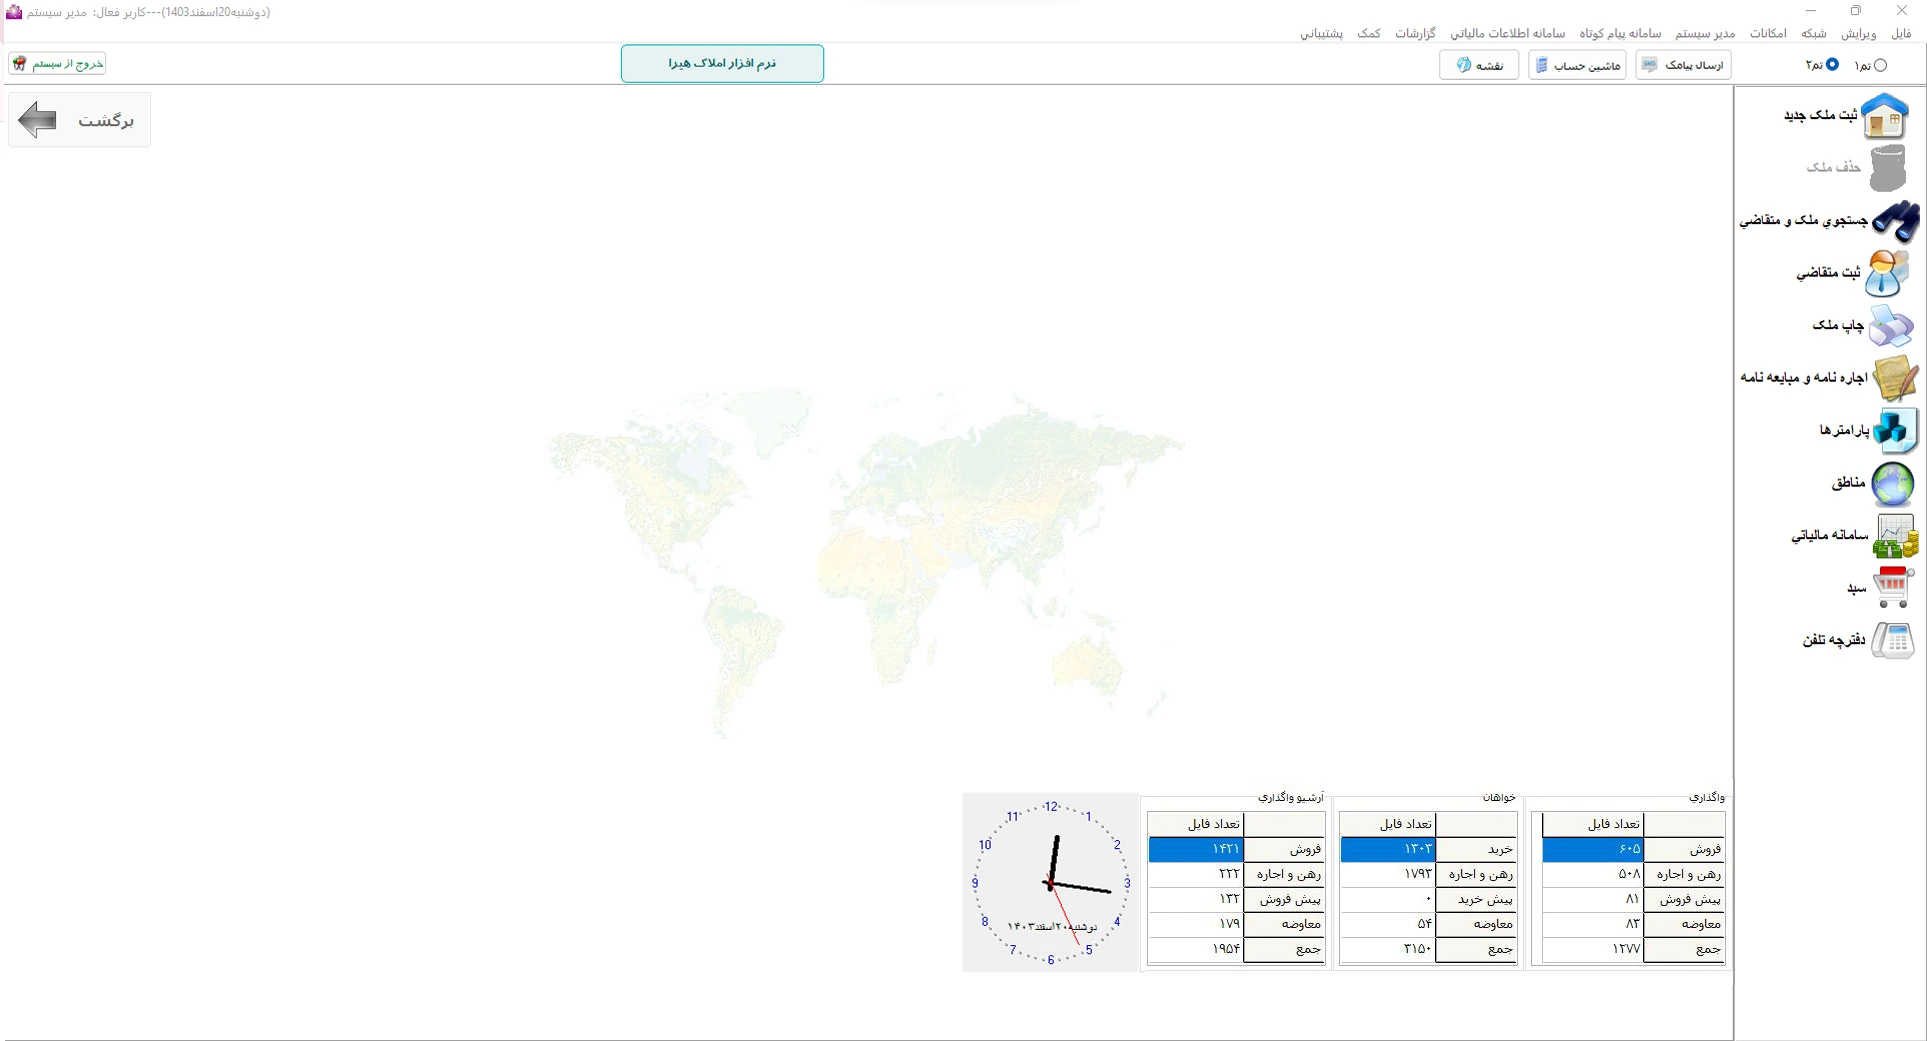The image size is (1927, 1041).
Task: Open the System Manager menu (مدیر سیستم)
Action: [1705, 34]
